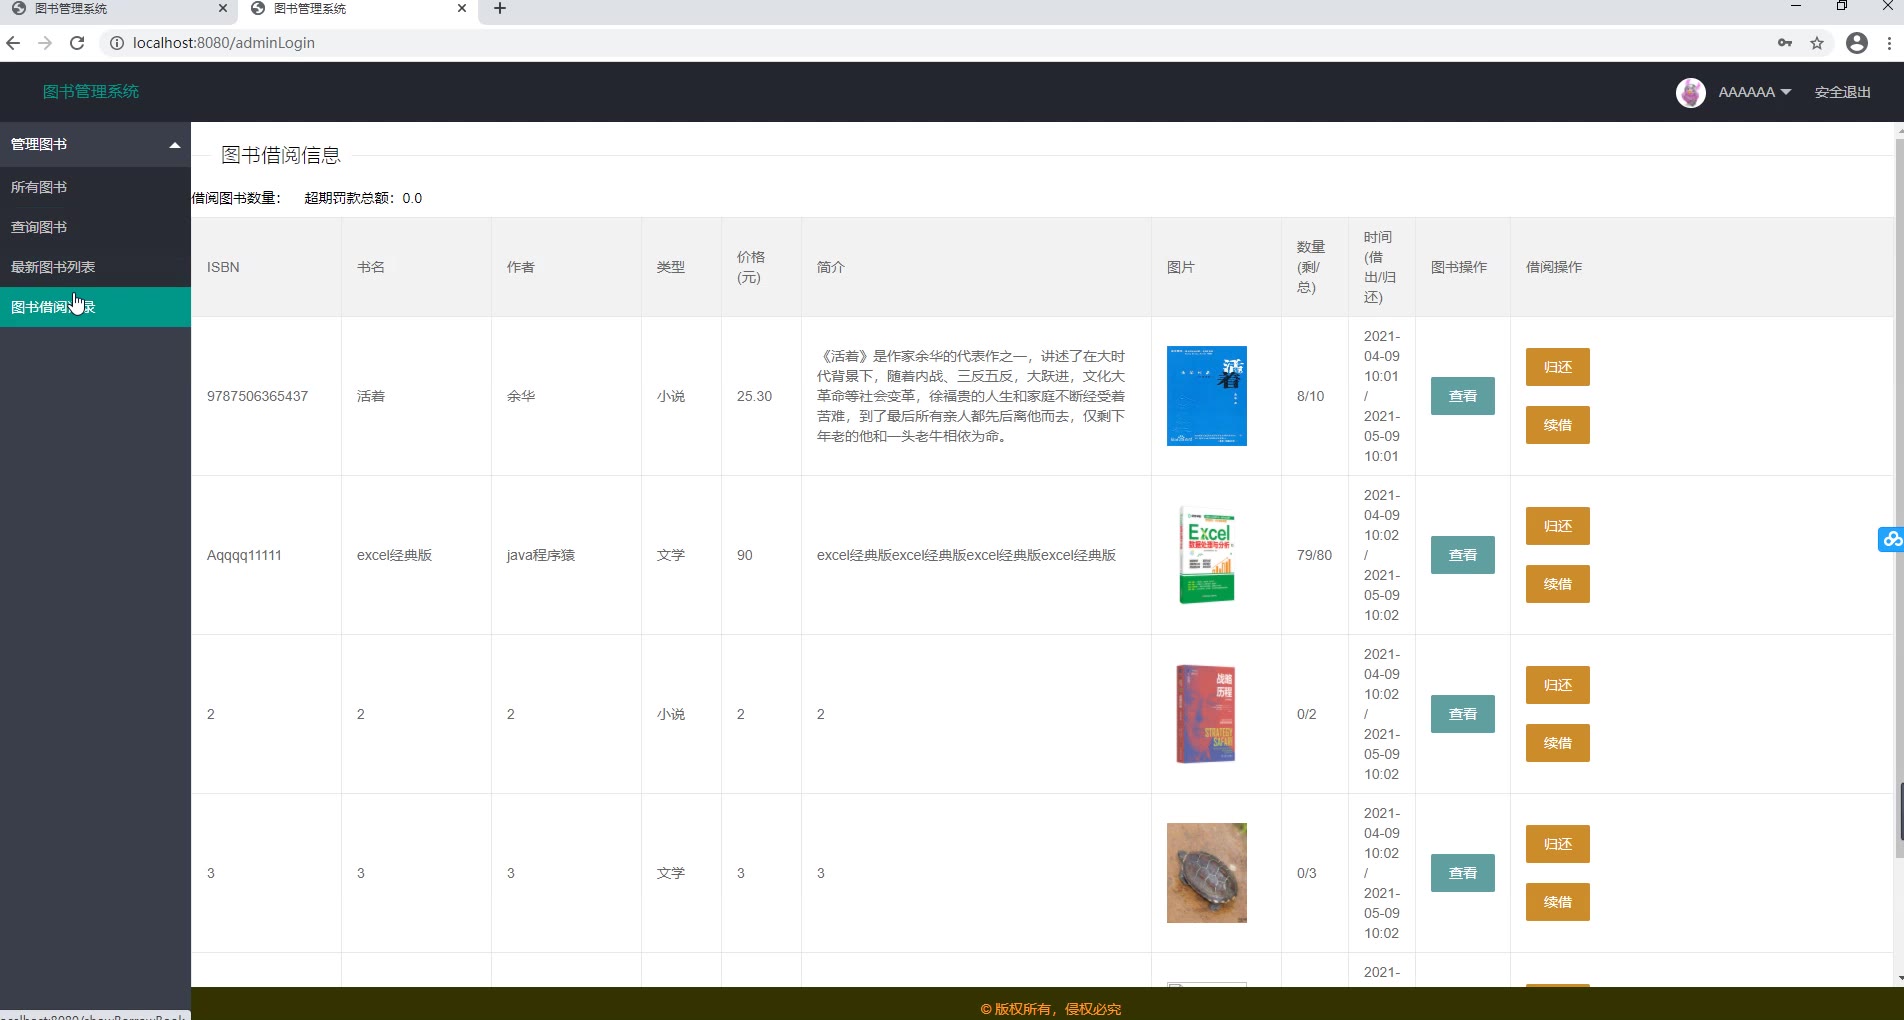This screenshot has height=1020, width=1904.
Task: View site information icon in address bar
Action: pos(116,43)
